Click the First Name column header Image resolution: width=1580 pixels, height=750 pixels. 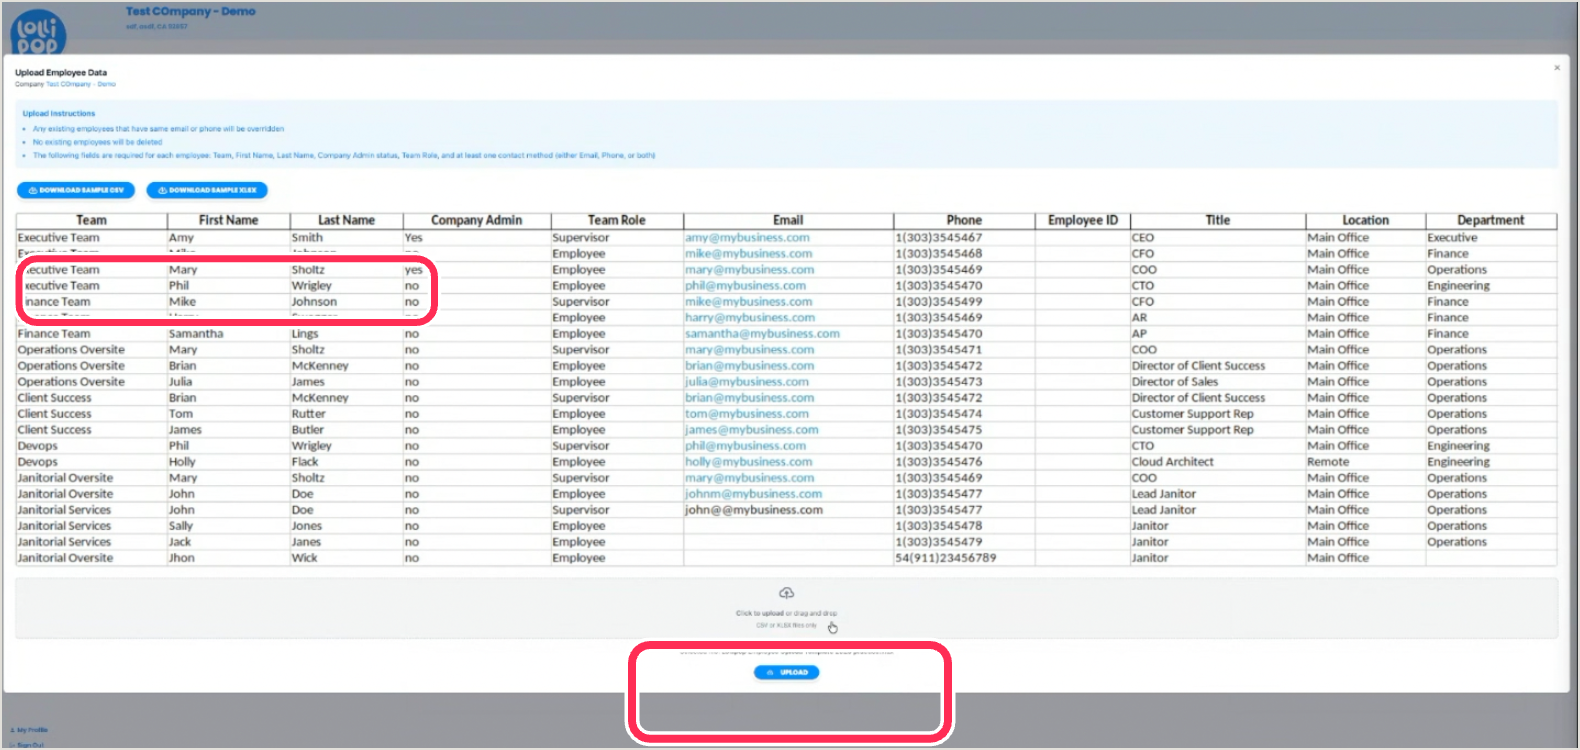coord(228,220)
